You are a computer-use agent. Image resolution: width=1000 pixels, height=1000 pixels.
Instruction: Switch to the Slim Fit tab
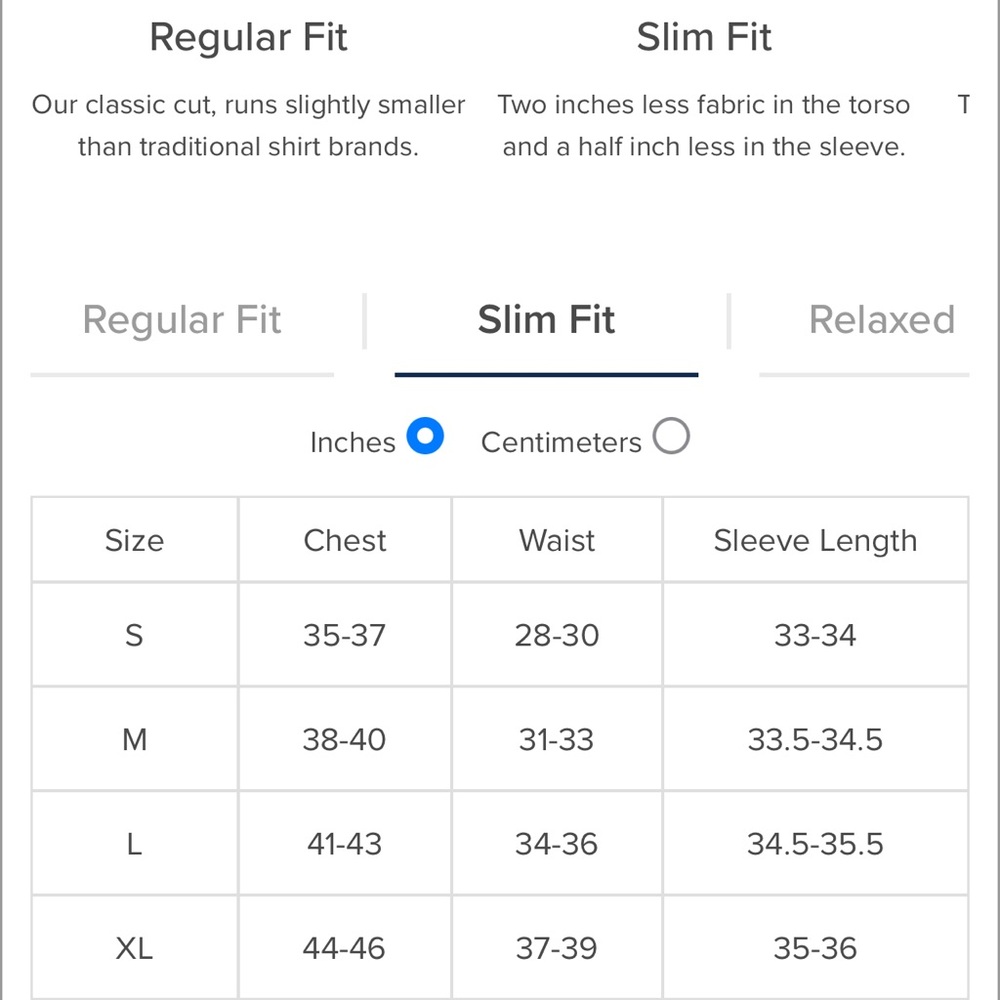coord(546,320)
